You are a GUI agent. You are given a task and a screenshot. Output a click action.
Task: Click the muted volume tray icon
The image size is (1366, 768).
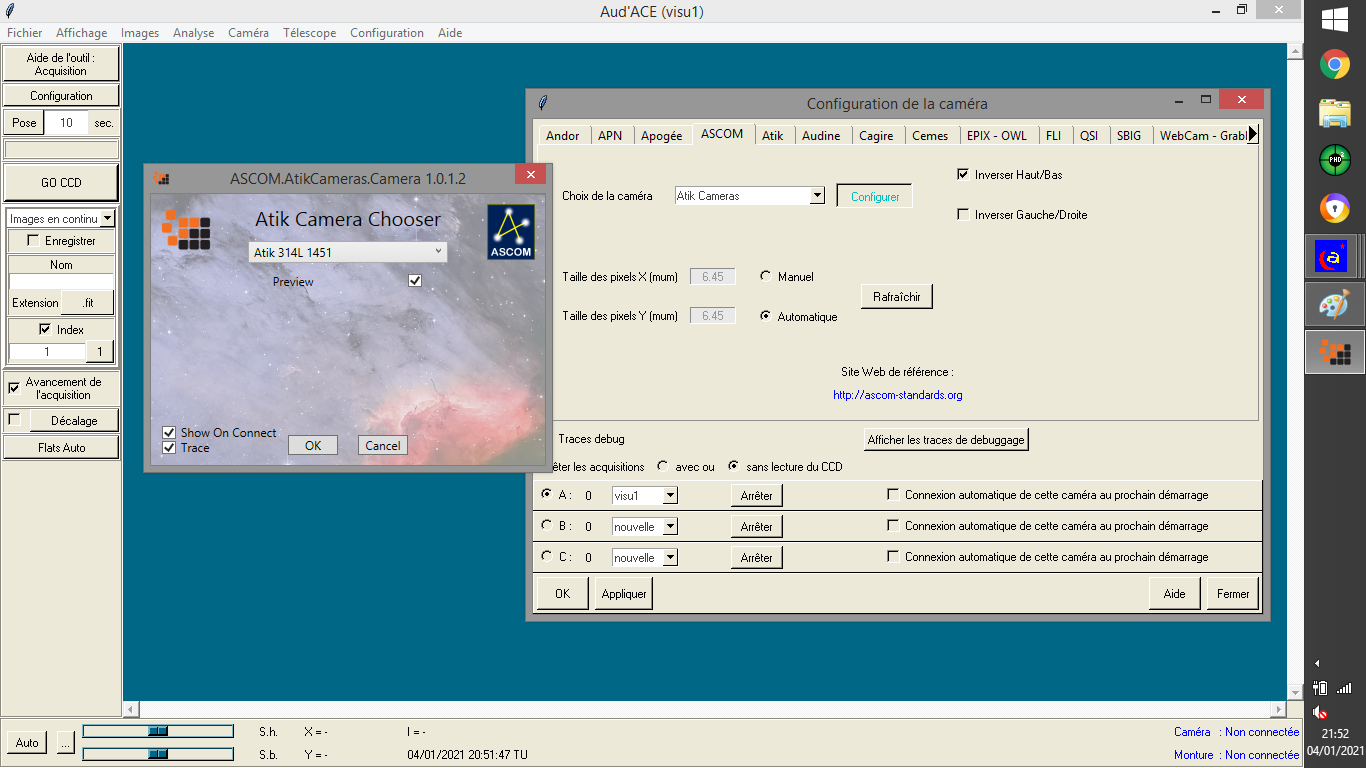pyautogui.click(x=1321, y=713)
